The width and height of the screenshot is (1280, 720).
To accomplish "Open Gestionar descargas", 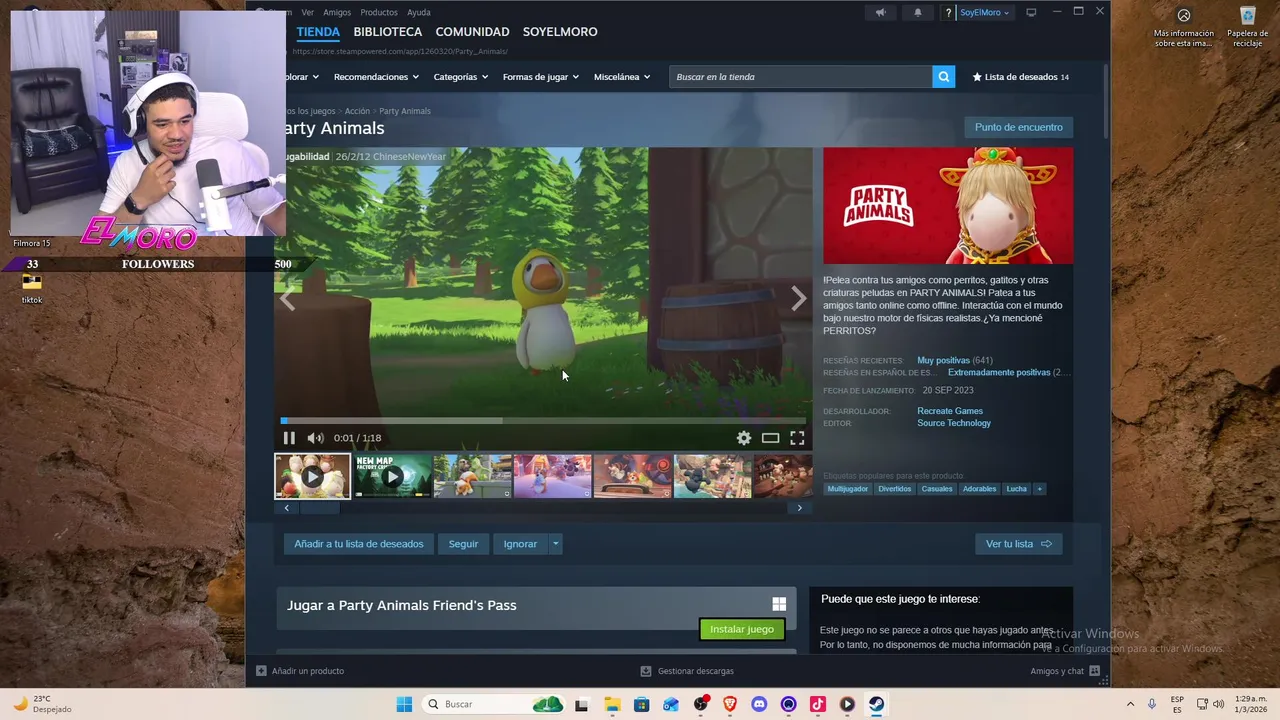I will coord(687,671).
